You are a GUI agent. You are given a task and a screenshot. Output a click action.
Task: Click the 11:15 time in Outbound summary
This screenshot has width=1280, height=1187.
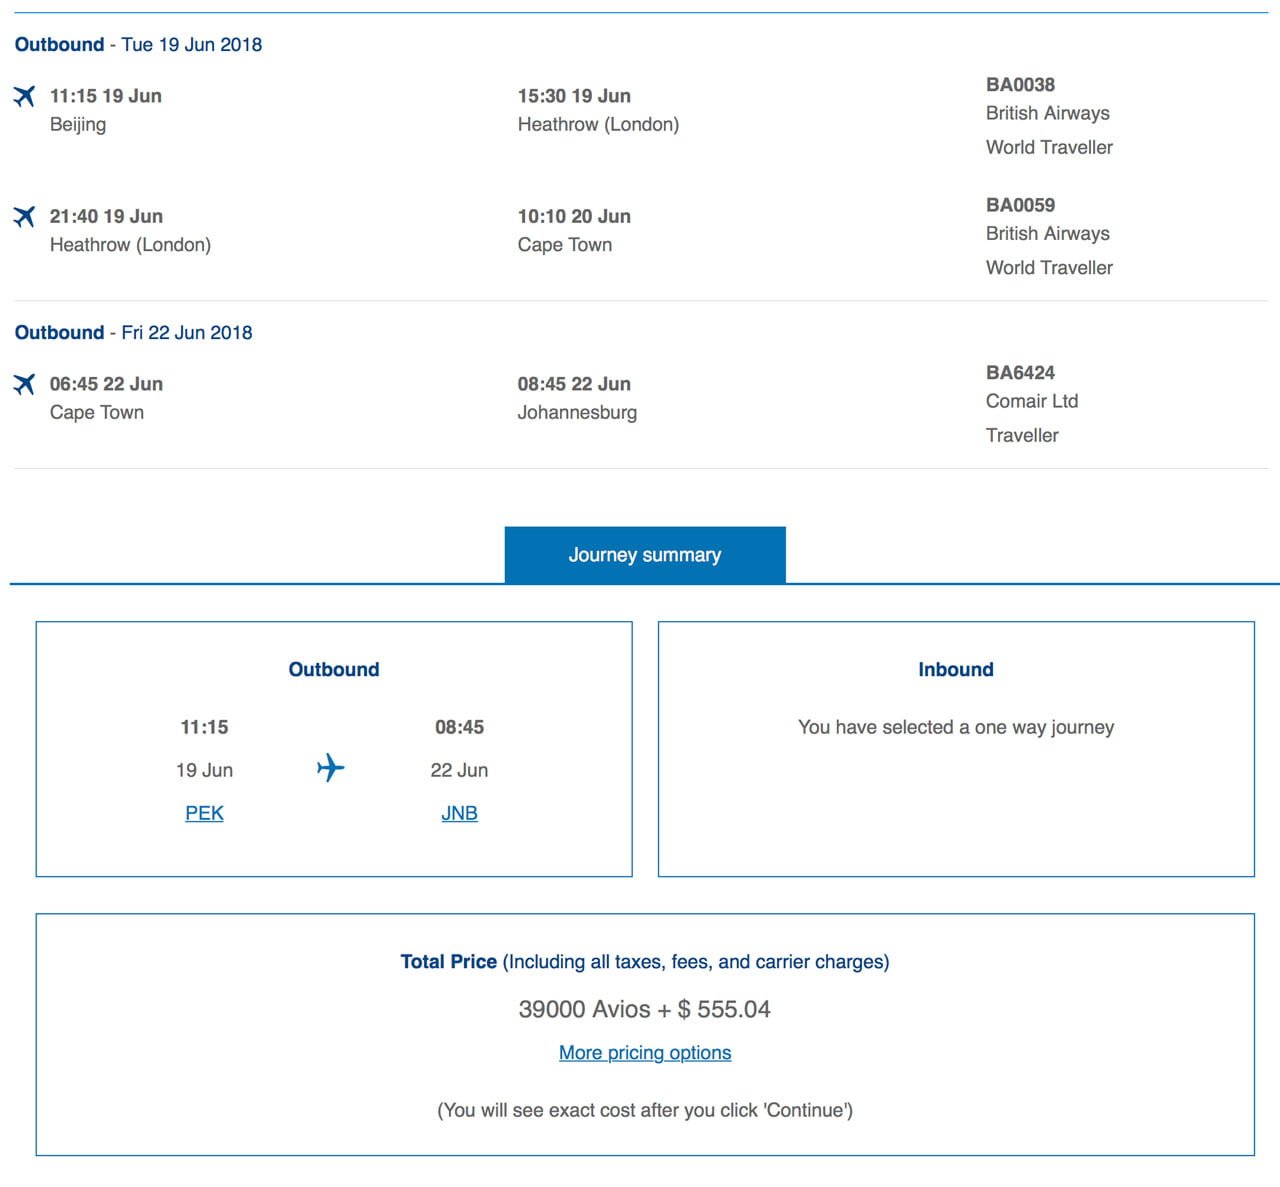[x=204, y=727]
